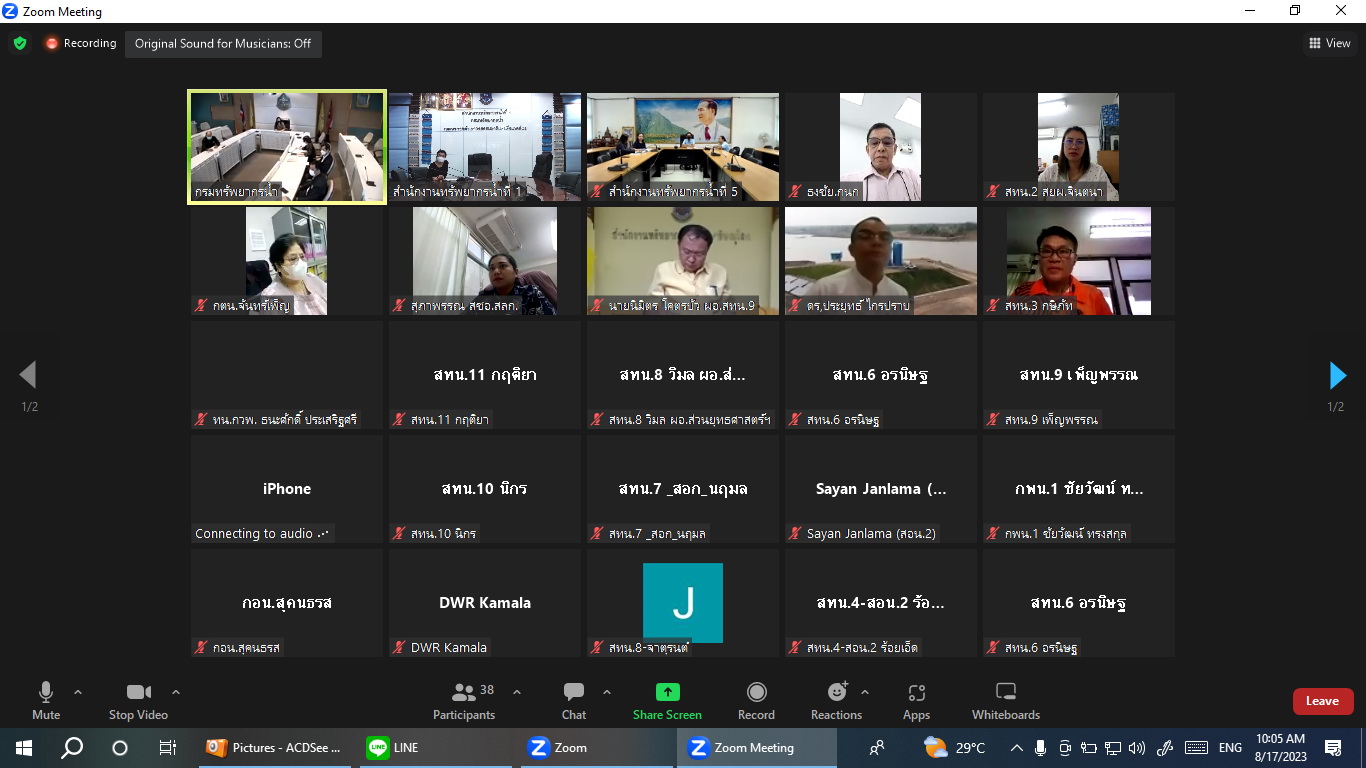Open the People tray icon
Viewport: 1366px width, 768px height.
[877, 748]
